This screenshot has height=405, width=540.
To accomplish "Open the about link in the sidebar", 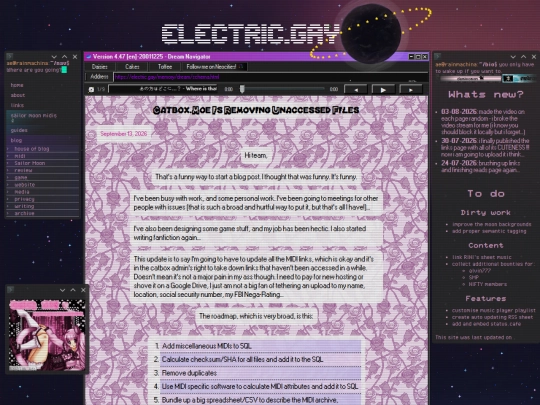I will 18,95.
